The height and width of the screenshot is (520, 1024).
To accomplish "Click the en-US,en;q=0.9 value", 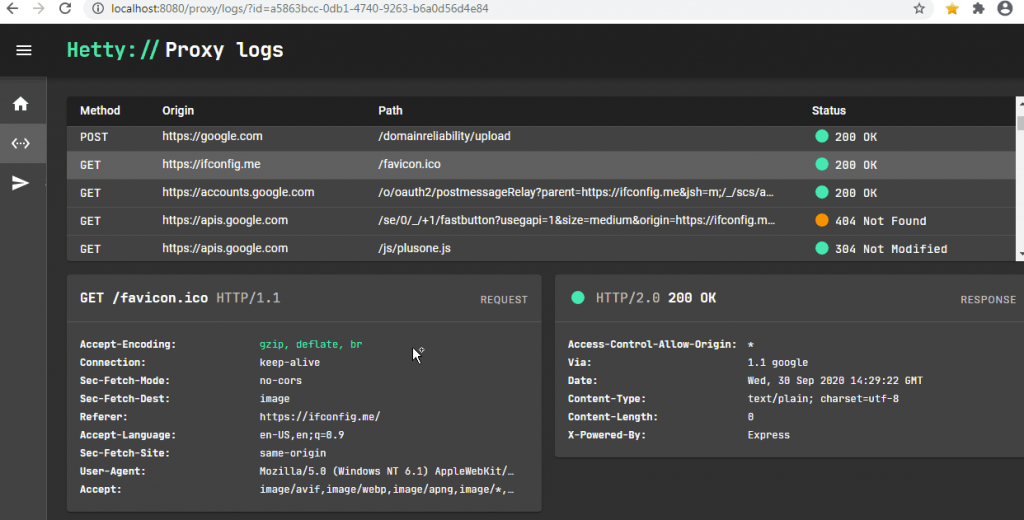I will pos(302,435).
